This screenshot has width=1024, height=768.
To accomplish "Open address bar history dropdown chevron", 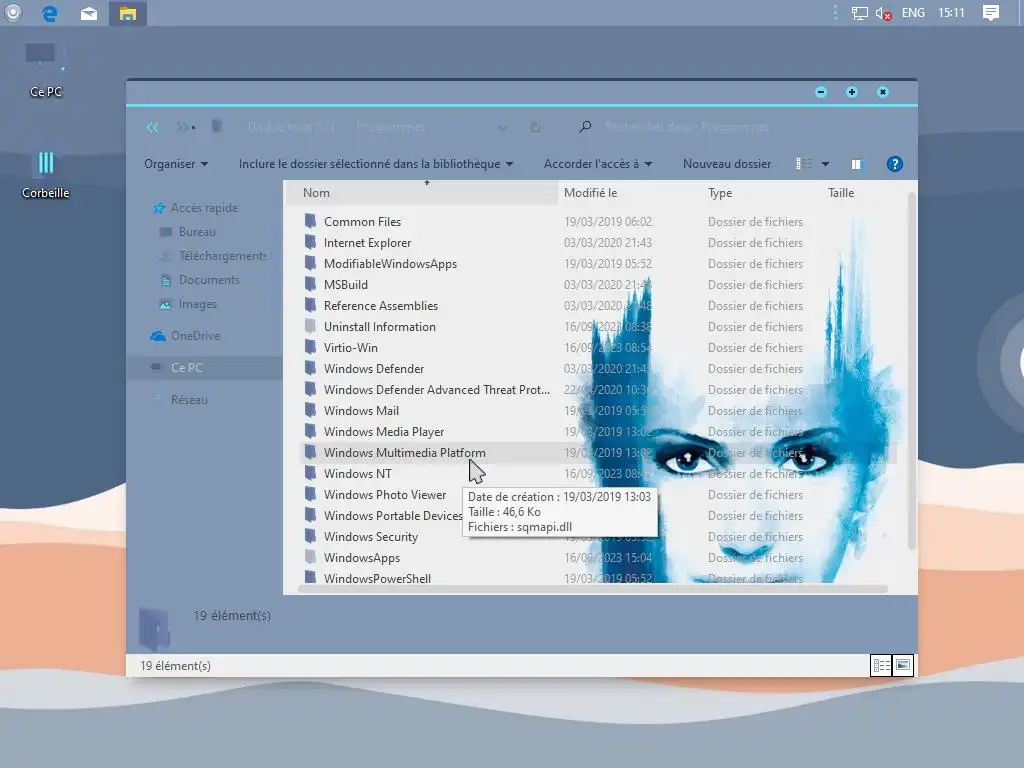I will click(502, 127).
